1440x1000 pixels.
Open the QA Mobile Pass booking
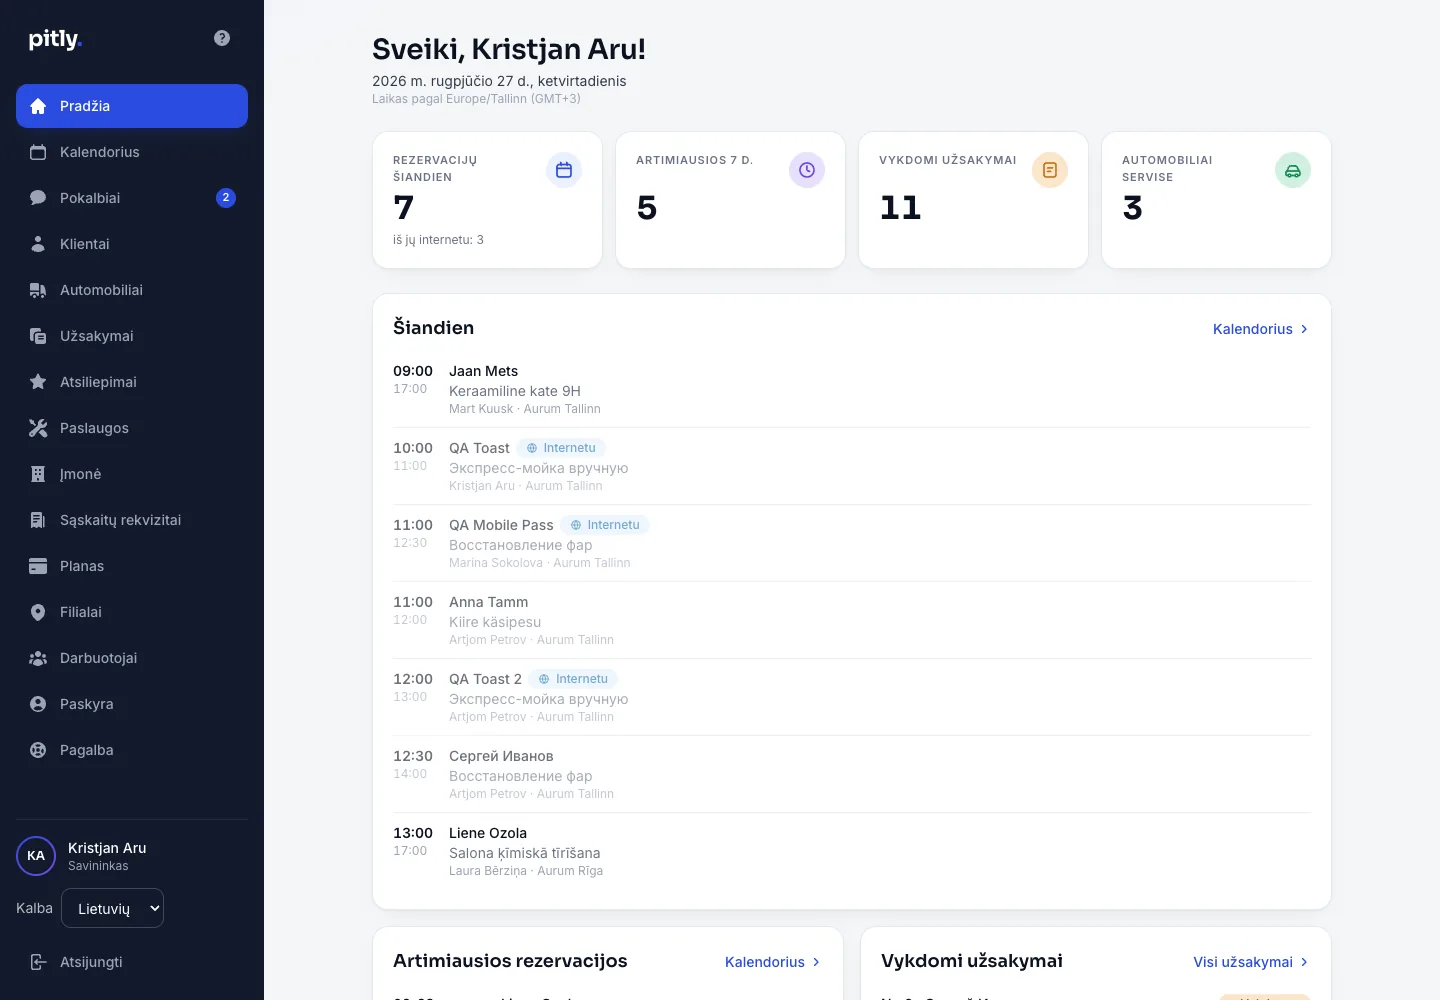point(852,543)
